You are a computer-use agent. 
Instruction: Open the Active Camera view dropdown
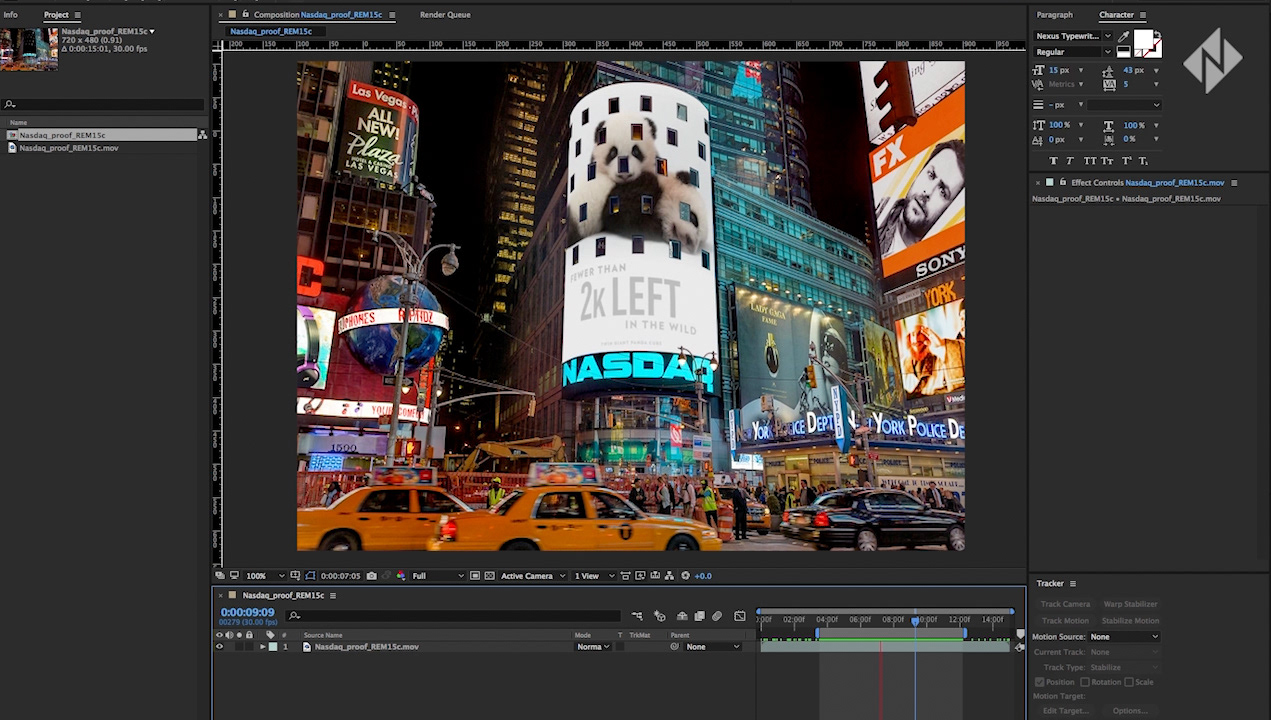point(533,576)
